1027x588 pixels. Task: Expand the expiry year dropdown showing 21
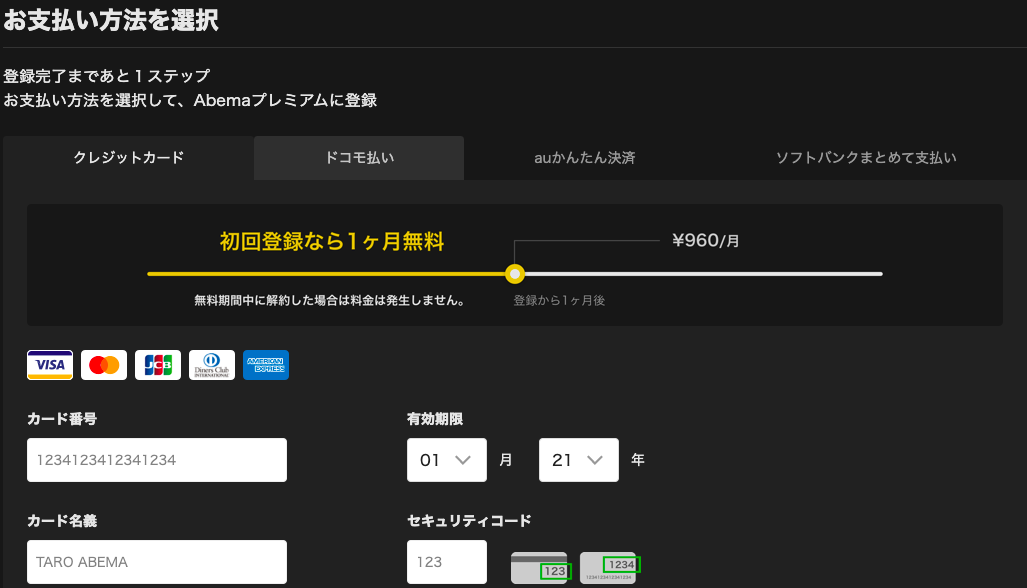(578, 460)
